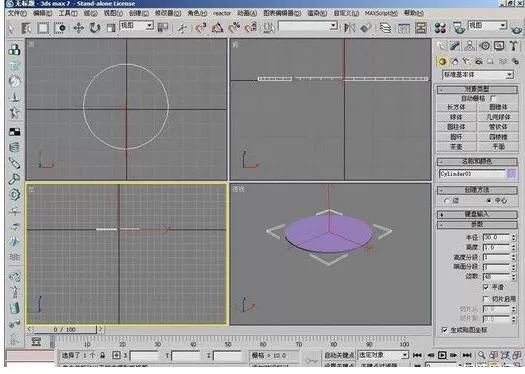Open the 修改器 modifiers menu
This screenshot has width=525, height=374.
pos(168,13)
